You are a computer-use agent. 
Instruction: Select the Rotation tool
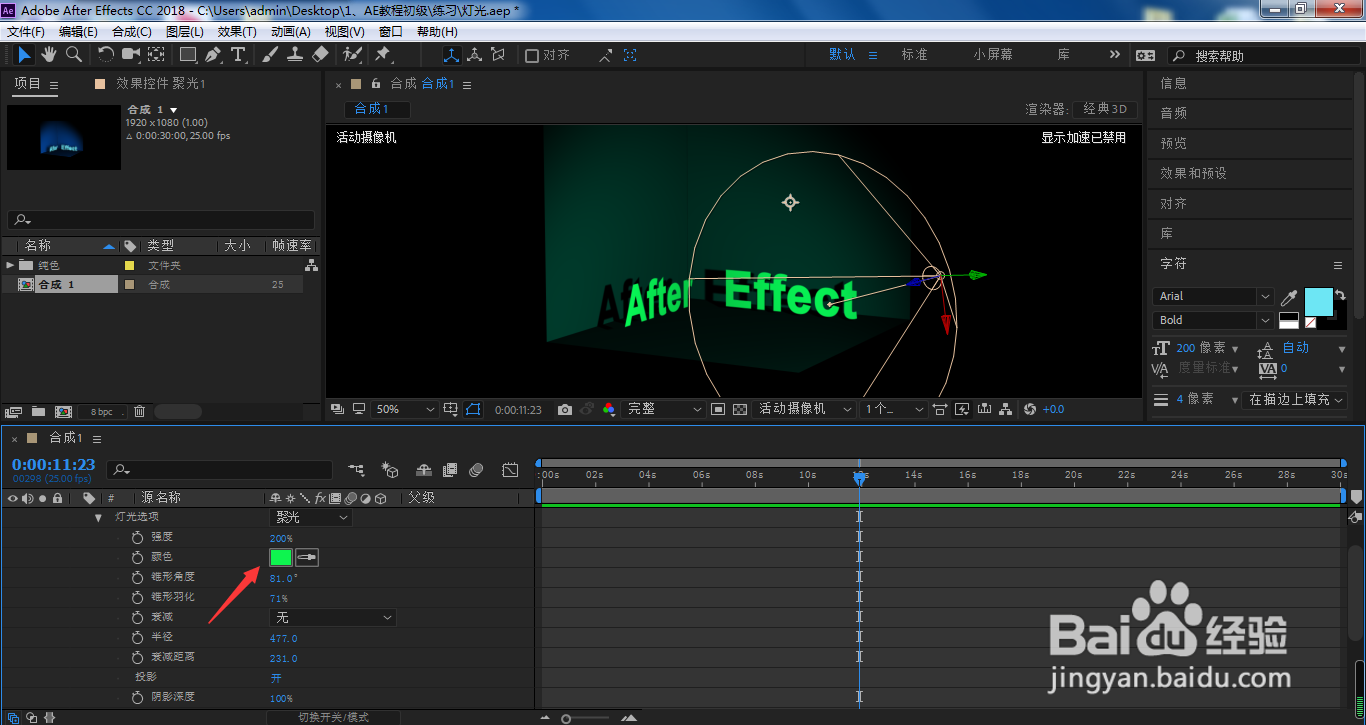(106, 55)
